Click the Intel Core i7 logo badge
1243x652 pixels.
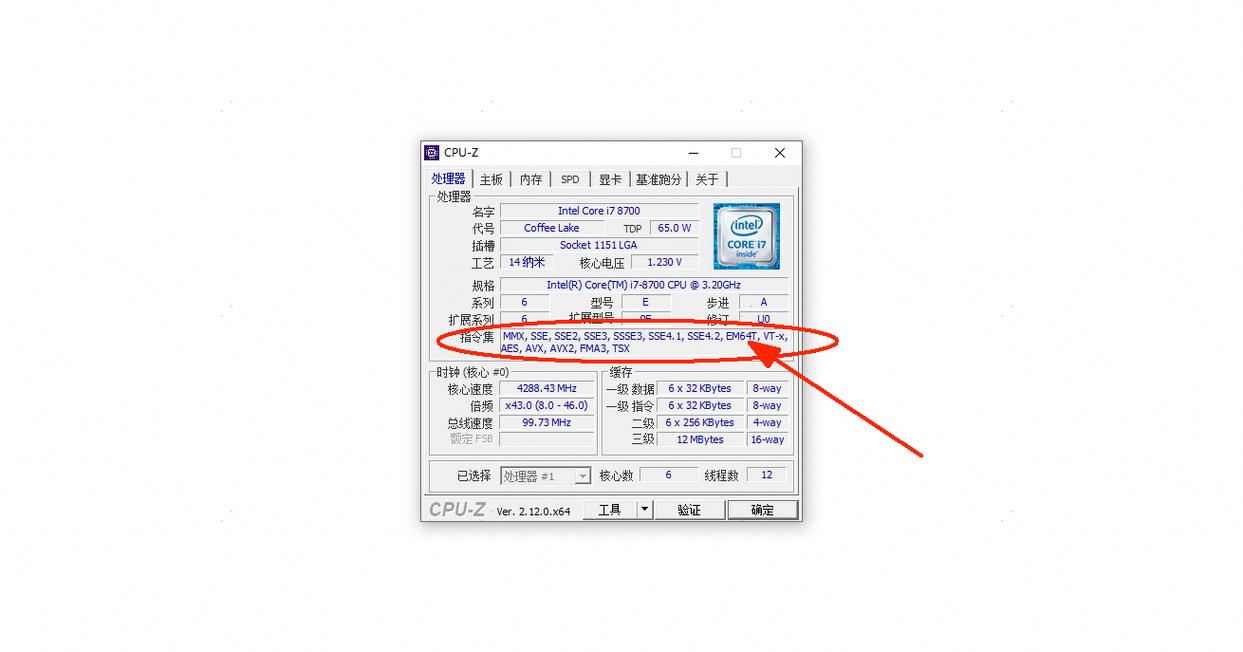pos(746,237)
